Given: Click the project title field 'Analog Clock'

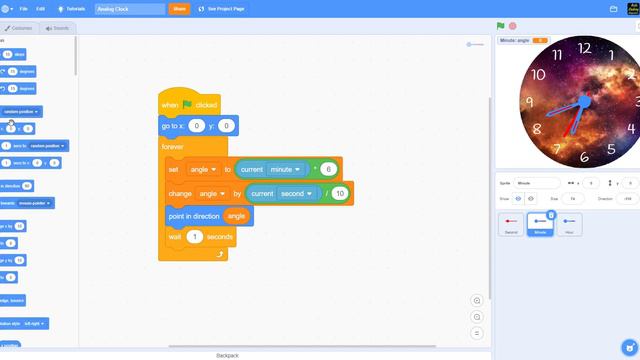Looking at the screenshot, I should click(x=130, y=9).
